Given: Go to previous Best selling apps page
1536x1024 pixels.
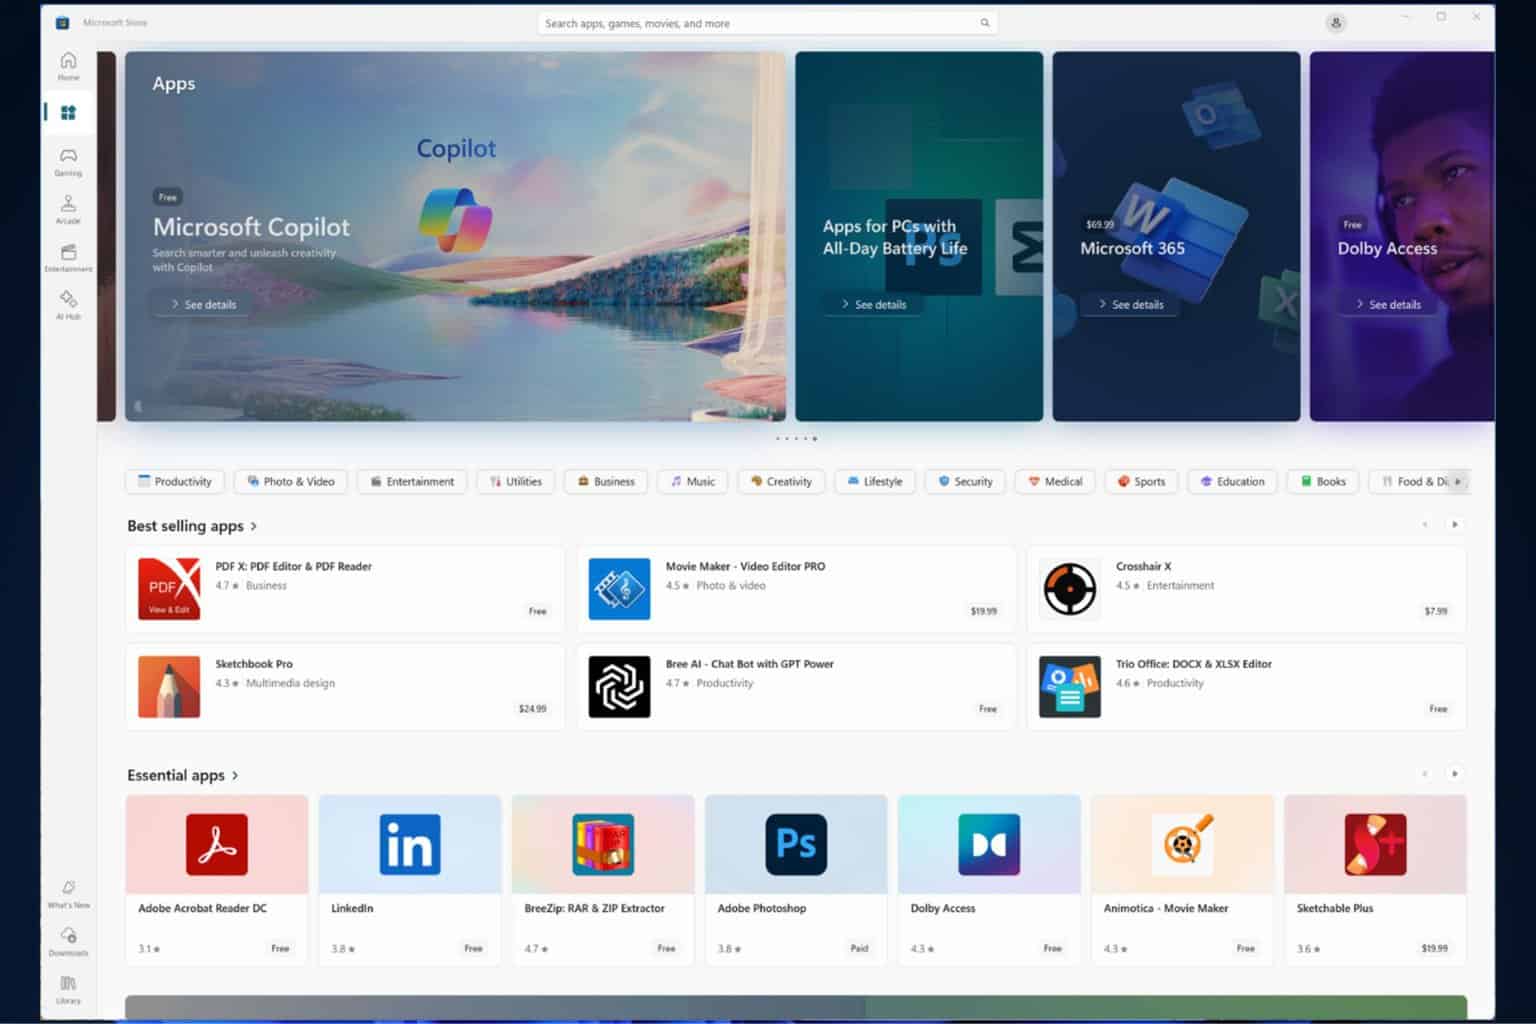Looking at the screenshot, I should [x=1425, y=524].
